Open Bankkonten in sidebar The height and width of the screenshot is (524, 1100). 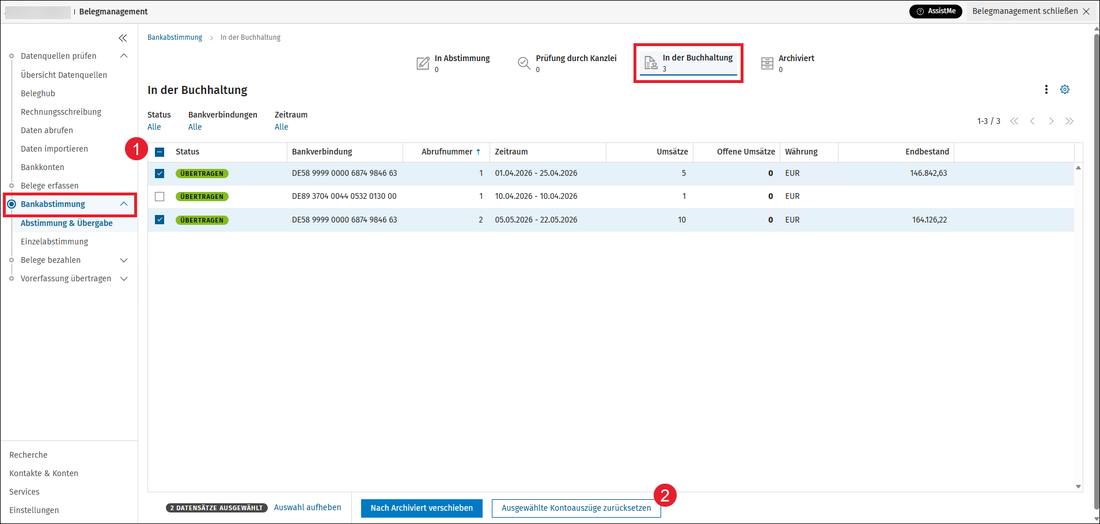coord(43,168)
